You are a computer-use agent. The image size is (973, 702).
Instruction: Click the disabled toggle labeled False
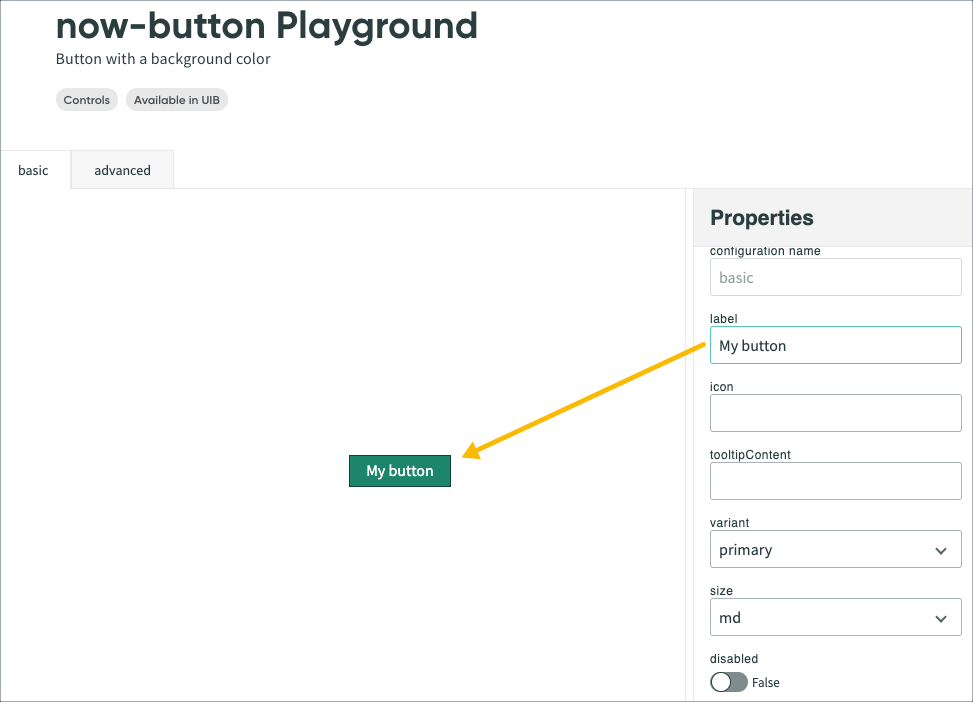[728, 682]
